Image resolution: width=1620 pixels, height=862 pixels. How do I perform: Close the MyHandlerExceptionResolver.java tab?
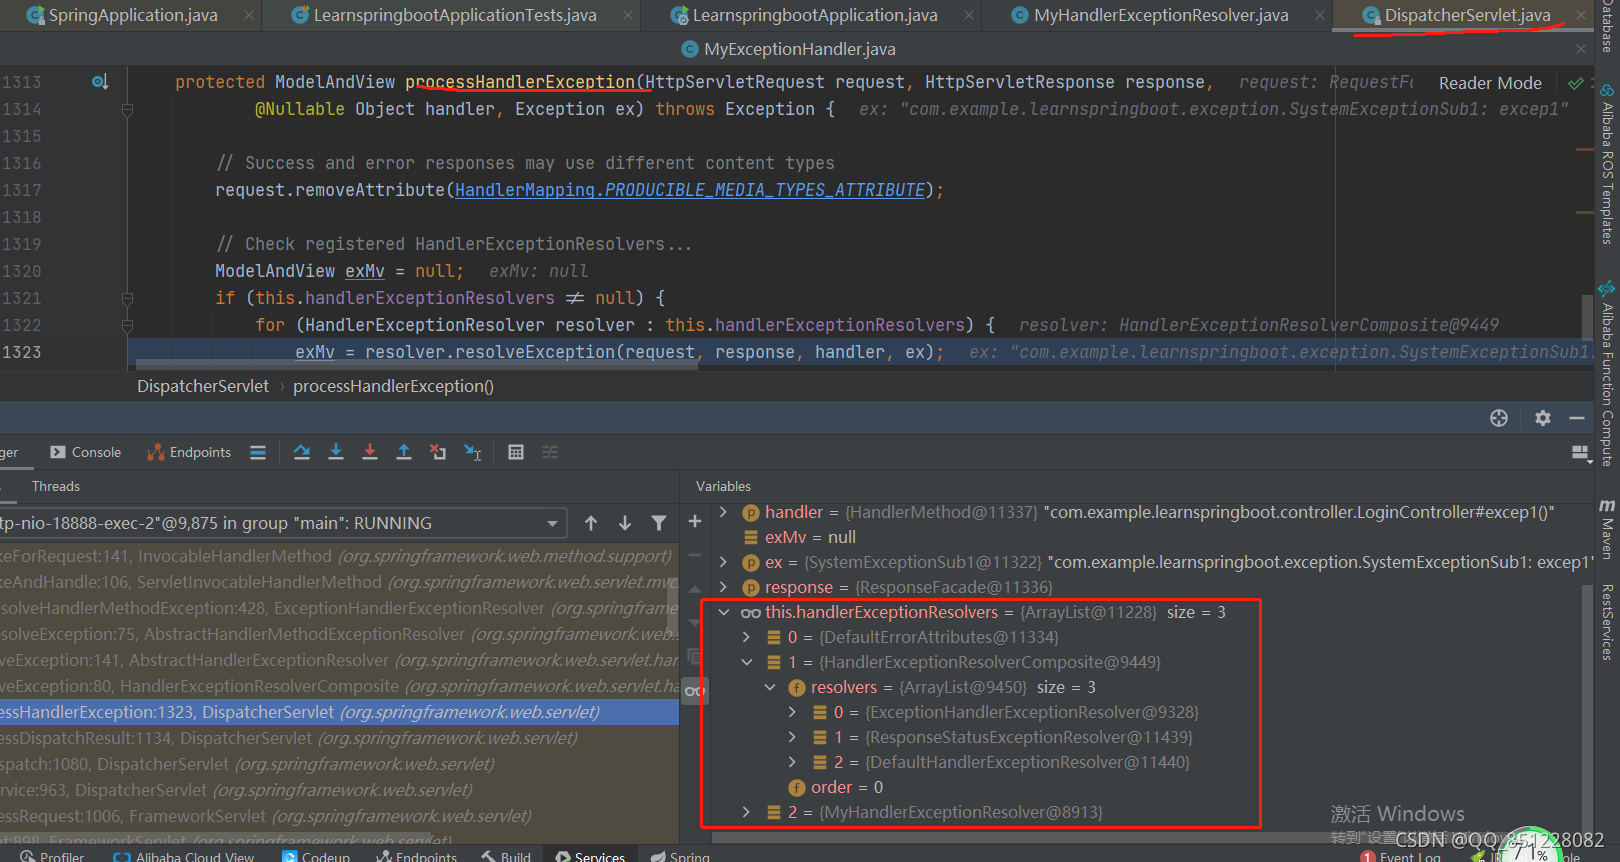point(1320,15)
